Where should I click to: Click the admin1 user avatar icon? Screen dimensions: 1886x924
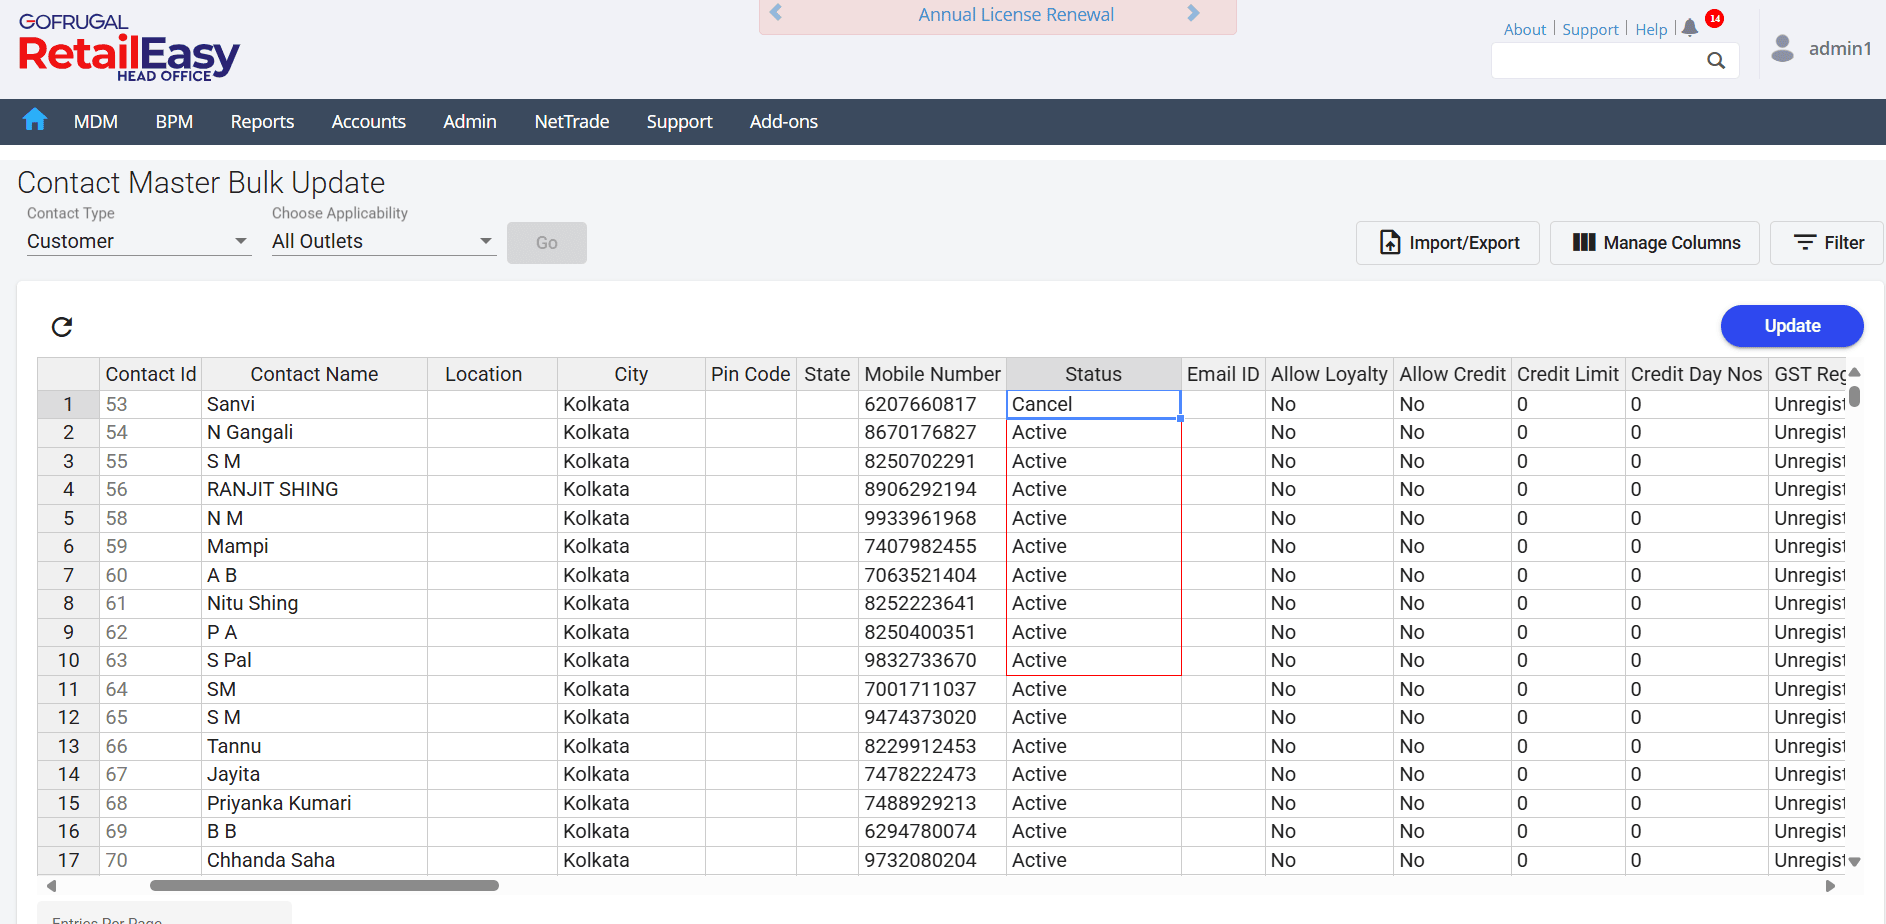point(1782,48)
